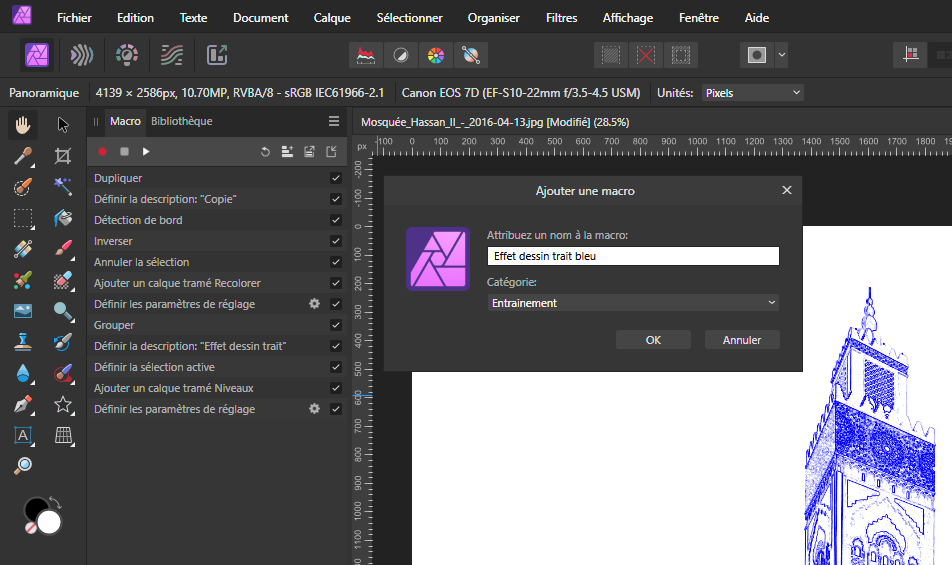Open the Macro panel hamburger menu
952x565 pixels.
point(334,121)
